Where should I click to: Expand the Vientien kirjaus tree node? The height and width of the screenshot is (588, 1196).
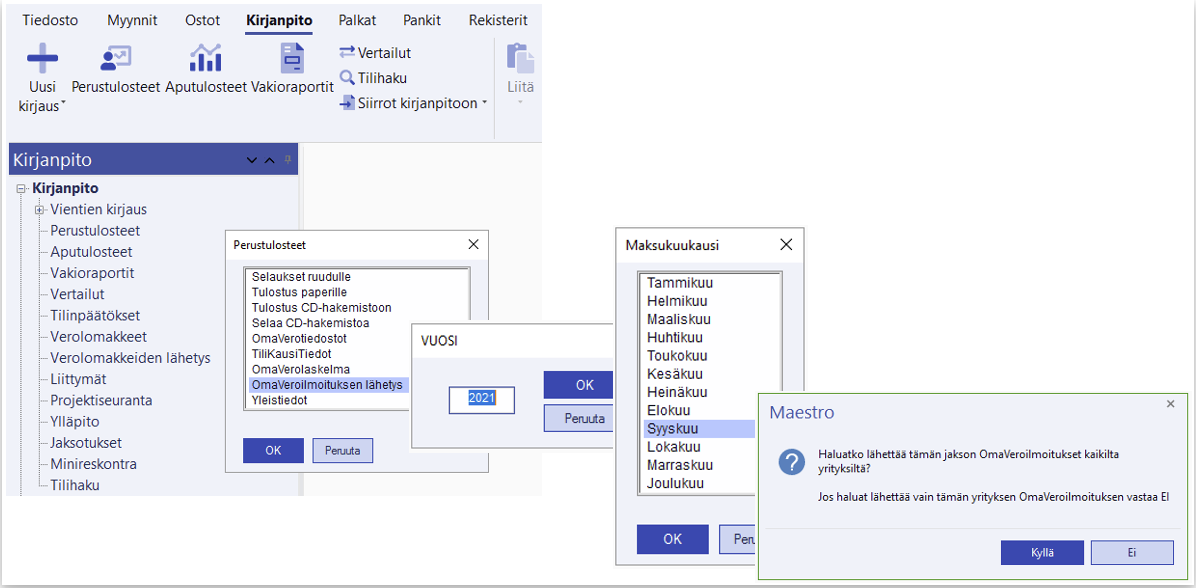point(40,210)
